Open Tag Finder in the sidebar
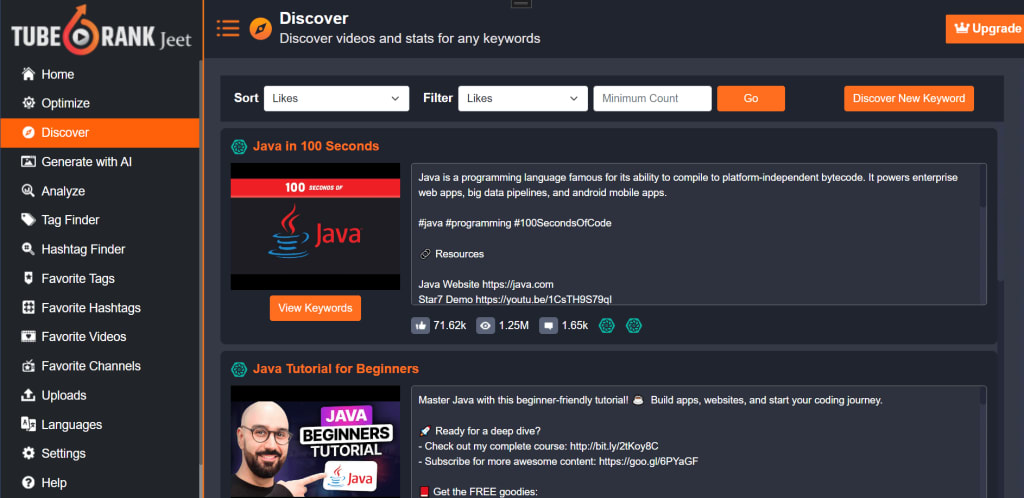1024x498 pixels. coord(99,220)
